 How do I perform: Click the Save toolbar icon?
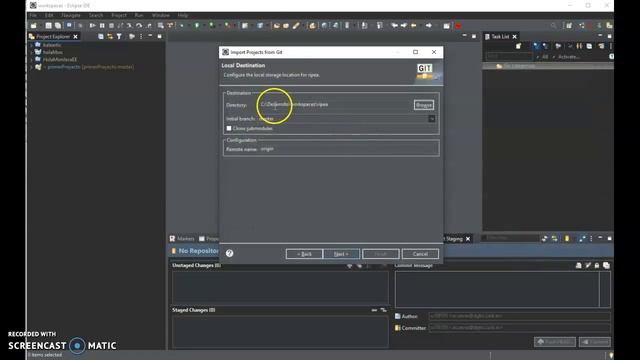49,25
